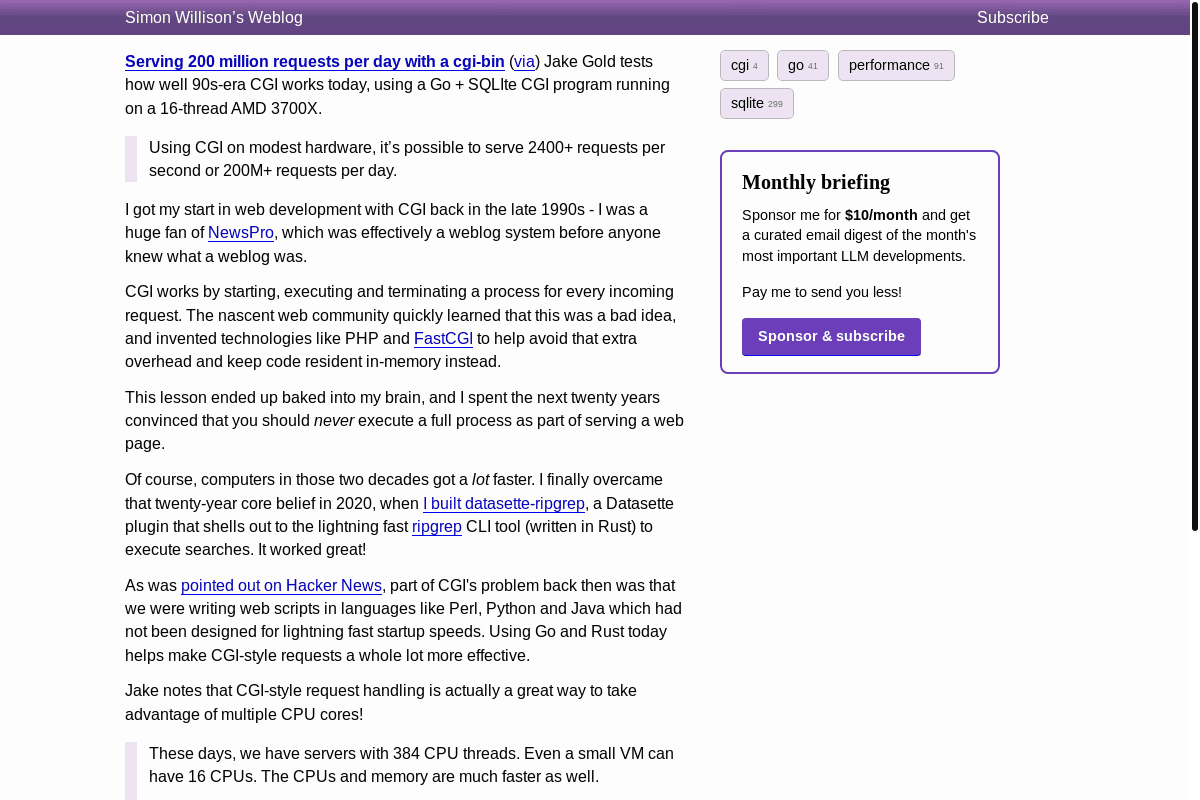Select the go tag
Viewport: 1200px width, 800px height.
(802, 65)
